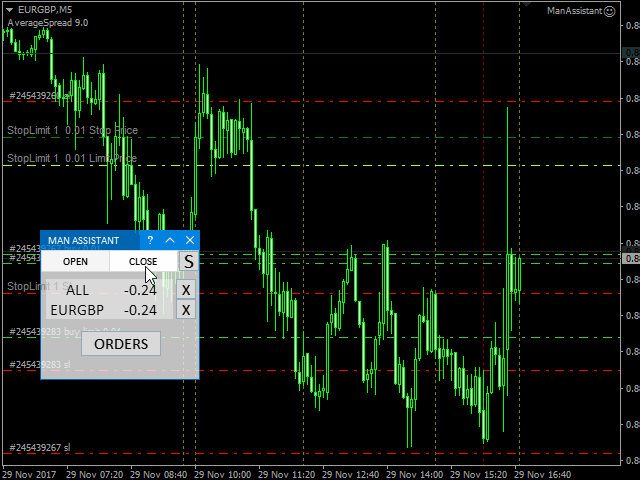Click the #245439267 sl level label

coord(40,448)
